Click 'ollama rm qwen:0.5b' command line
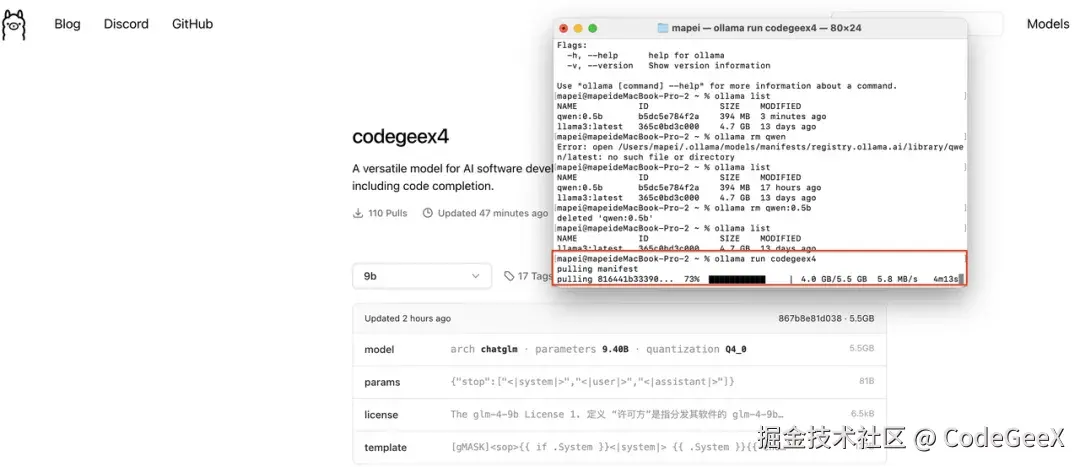The image size is (1080, 467). point(762,208)
